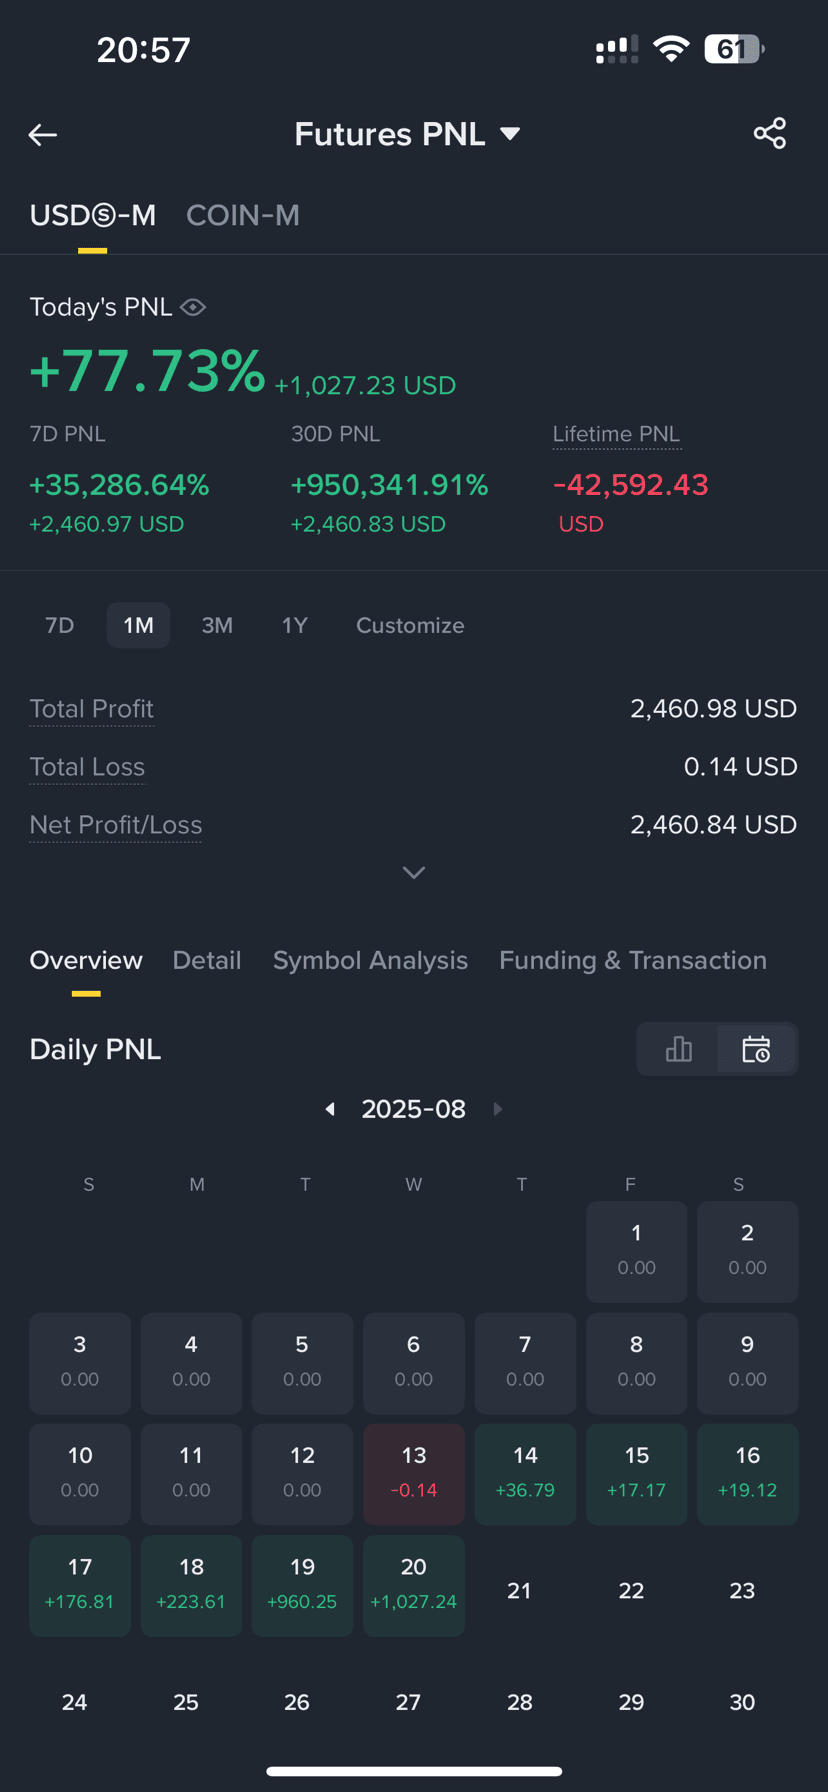Go to previous month arrow
This screenshot has width=828, height=1792.
tap(330, 1109)
